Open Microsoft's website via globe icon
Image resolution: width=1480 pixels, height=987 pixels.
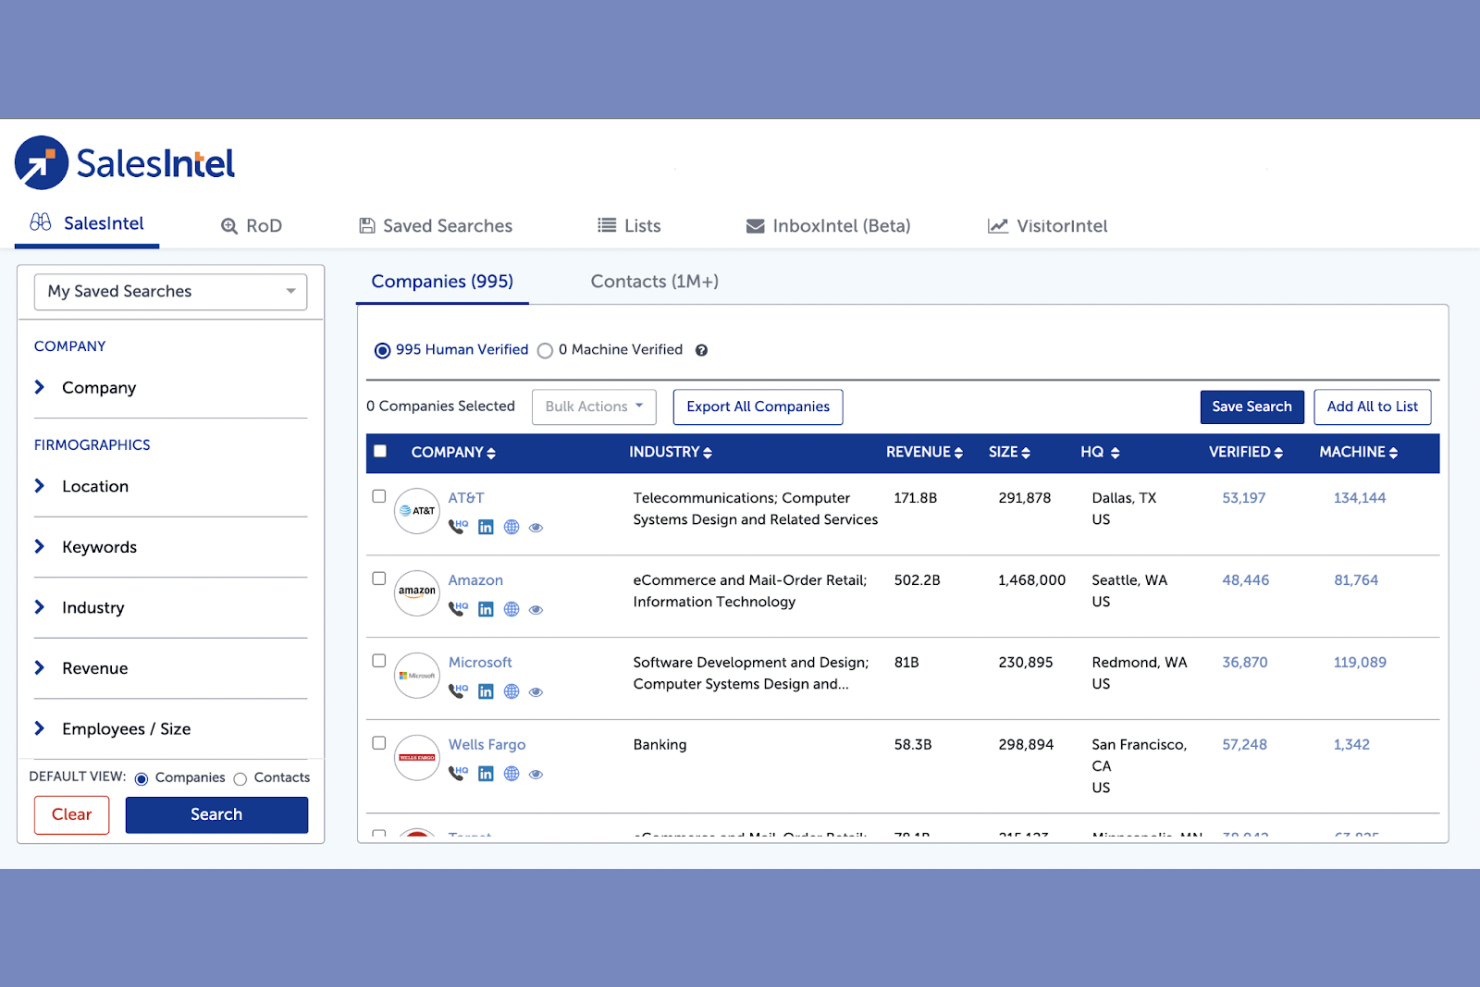(x=511, y=691)
